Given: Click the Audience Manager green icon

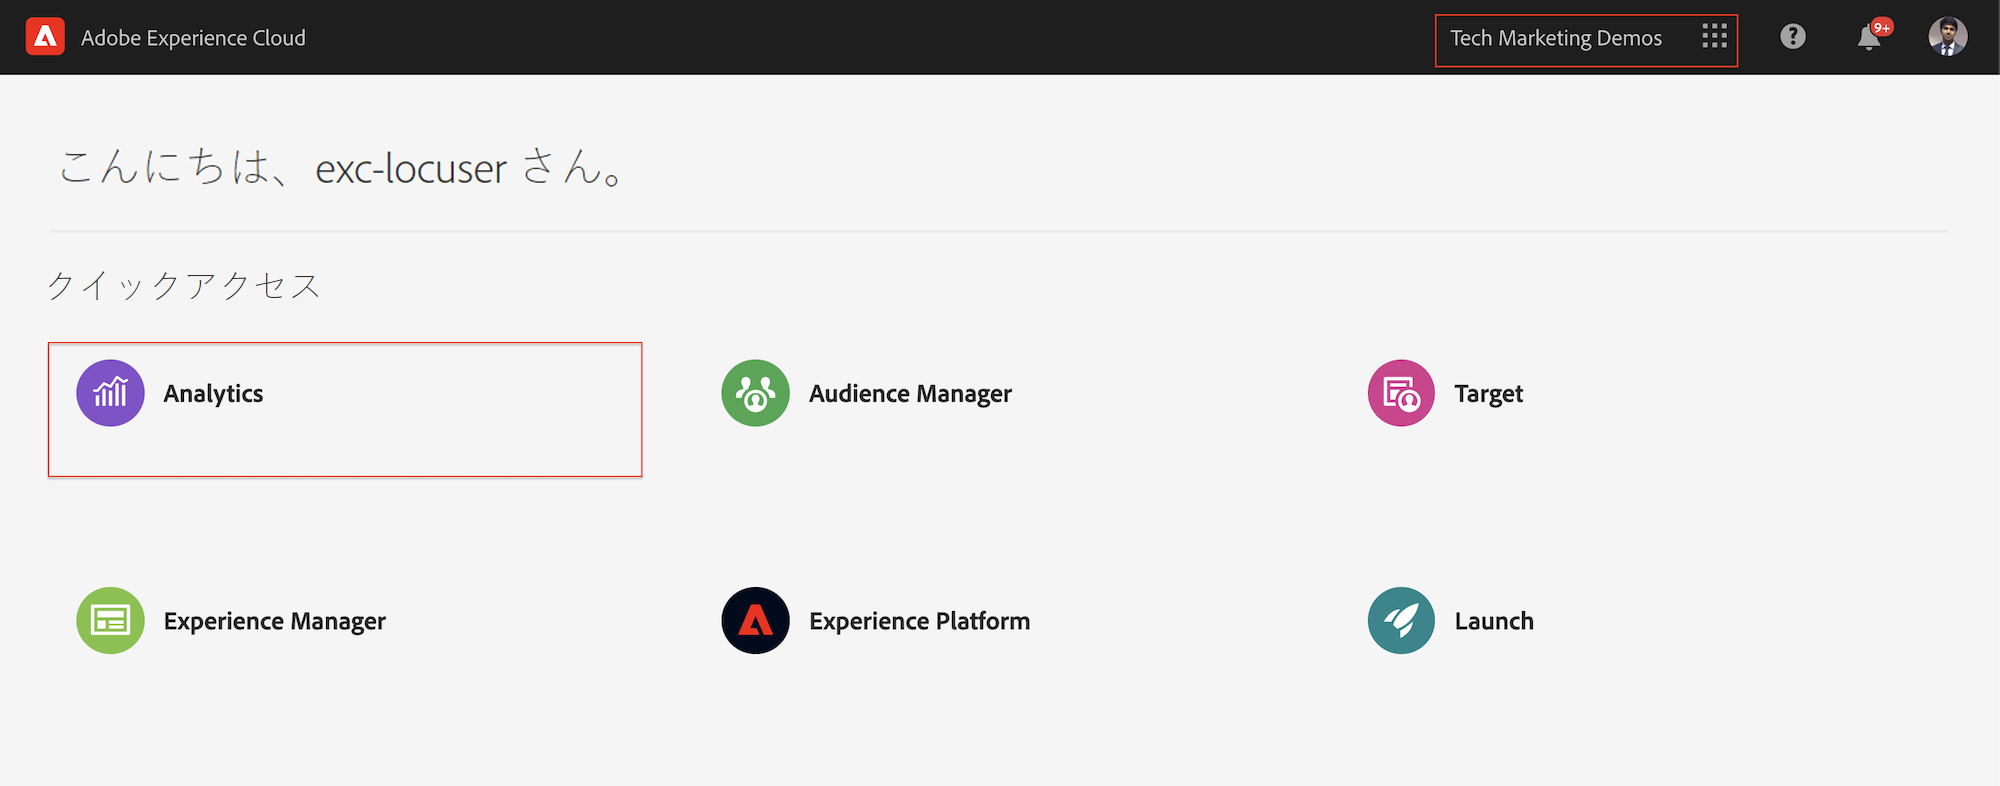Looking at the screenshot, I should pyautogui.click(x=755, y=393).
